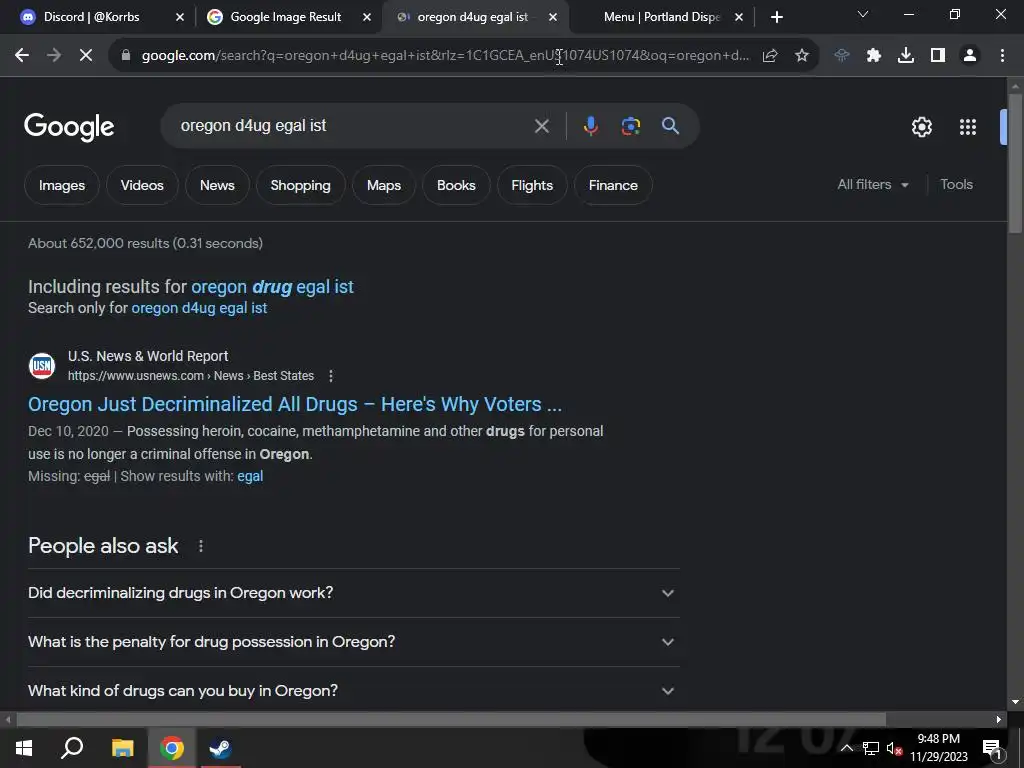
Task: Open People also ask options menu
Action: (200, 546)
